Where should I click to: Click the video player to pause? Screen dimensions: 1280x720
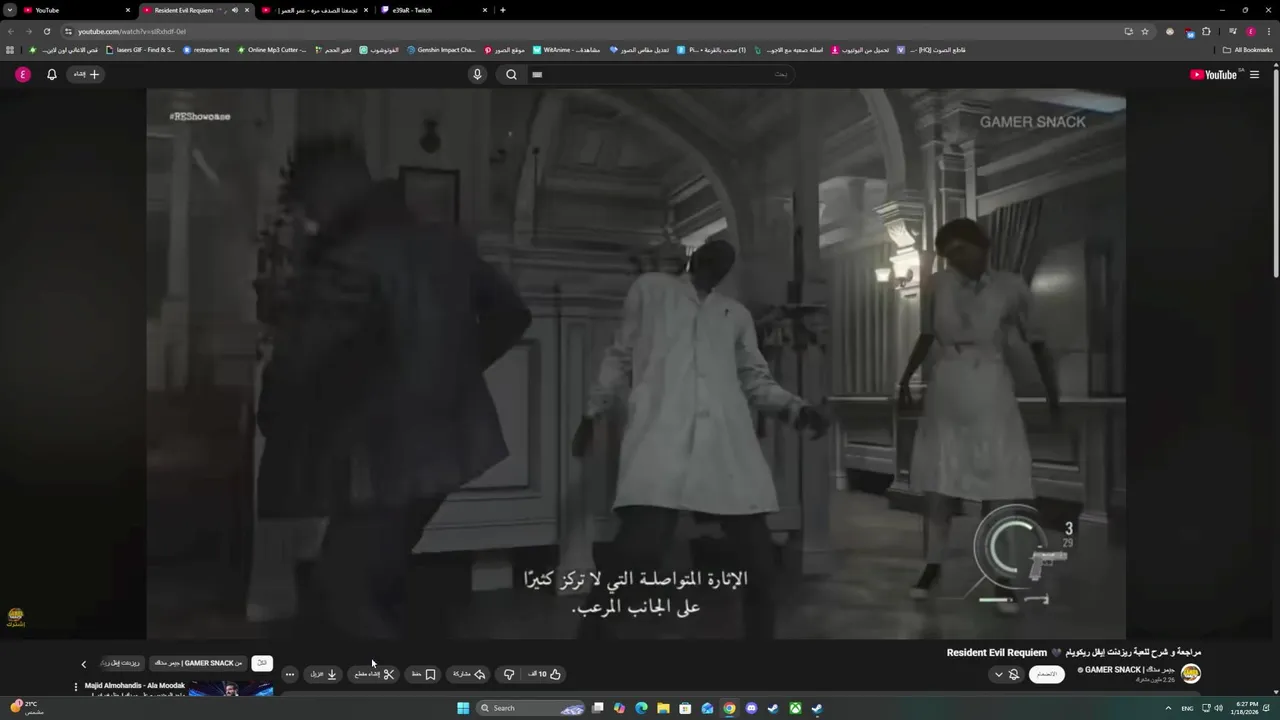point(636,363)
